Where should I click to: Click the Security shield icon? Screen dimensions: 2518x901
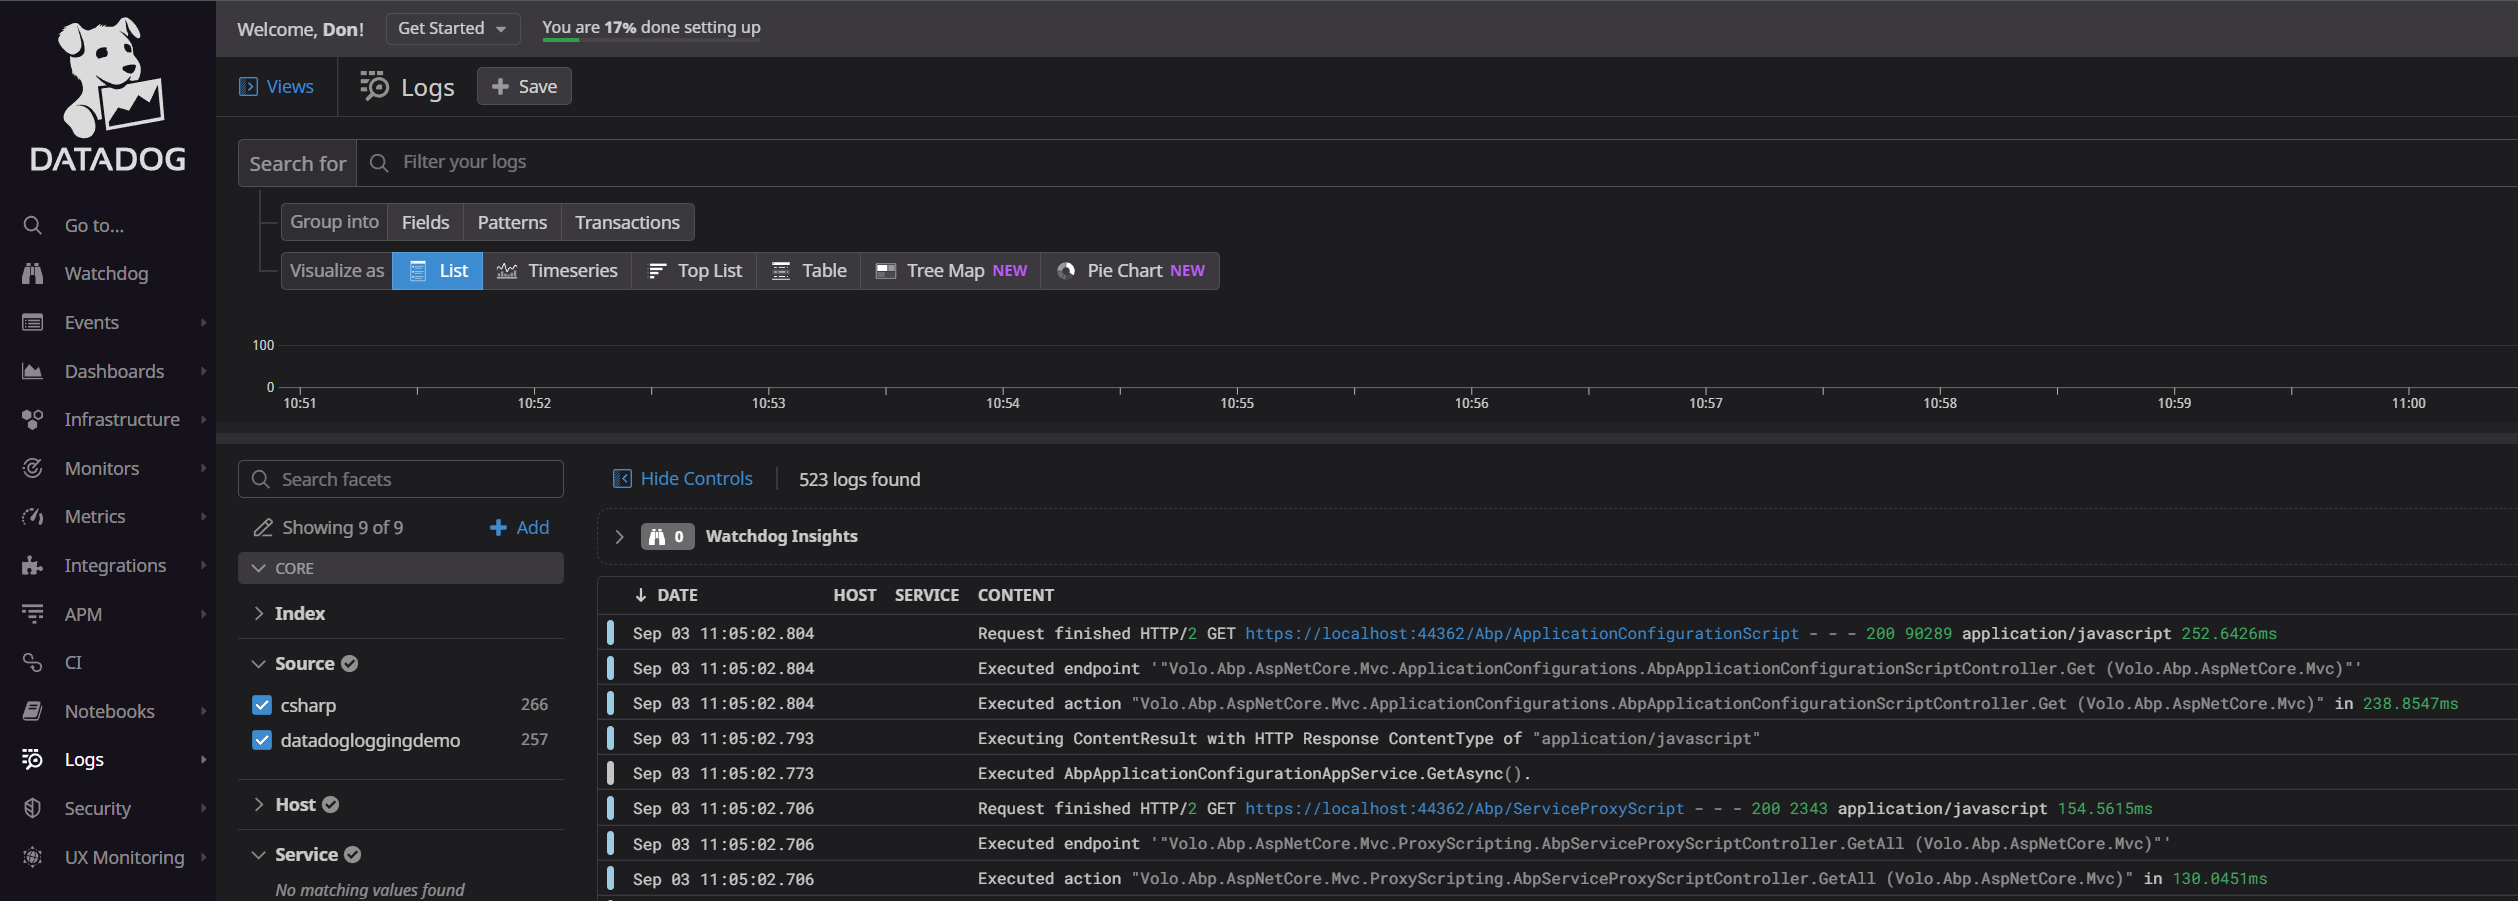tap(33, 808)
